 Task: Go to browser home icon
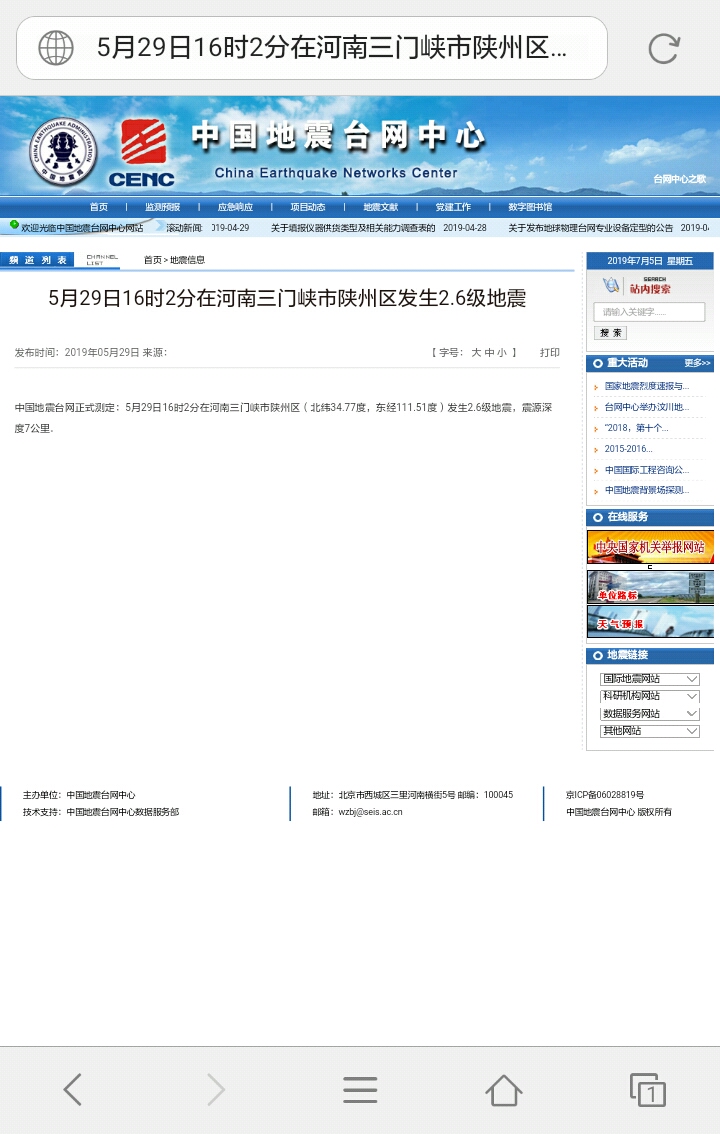coord(504,1089)
